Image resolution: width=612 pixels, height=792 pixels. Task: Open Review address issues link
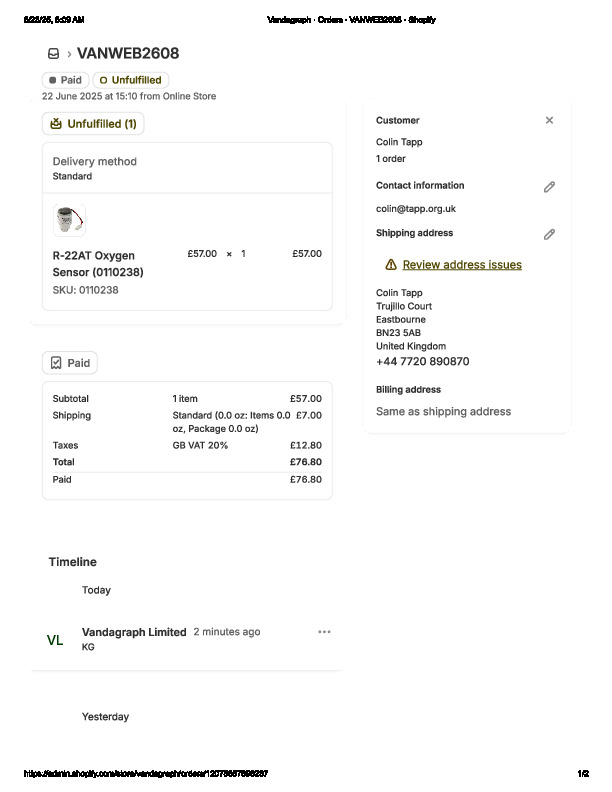click(462, 265)
